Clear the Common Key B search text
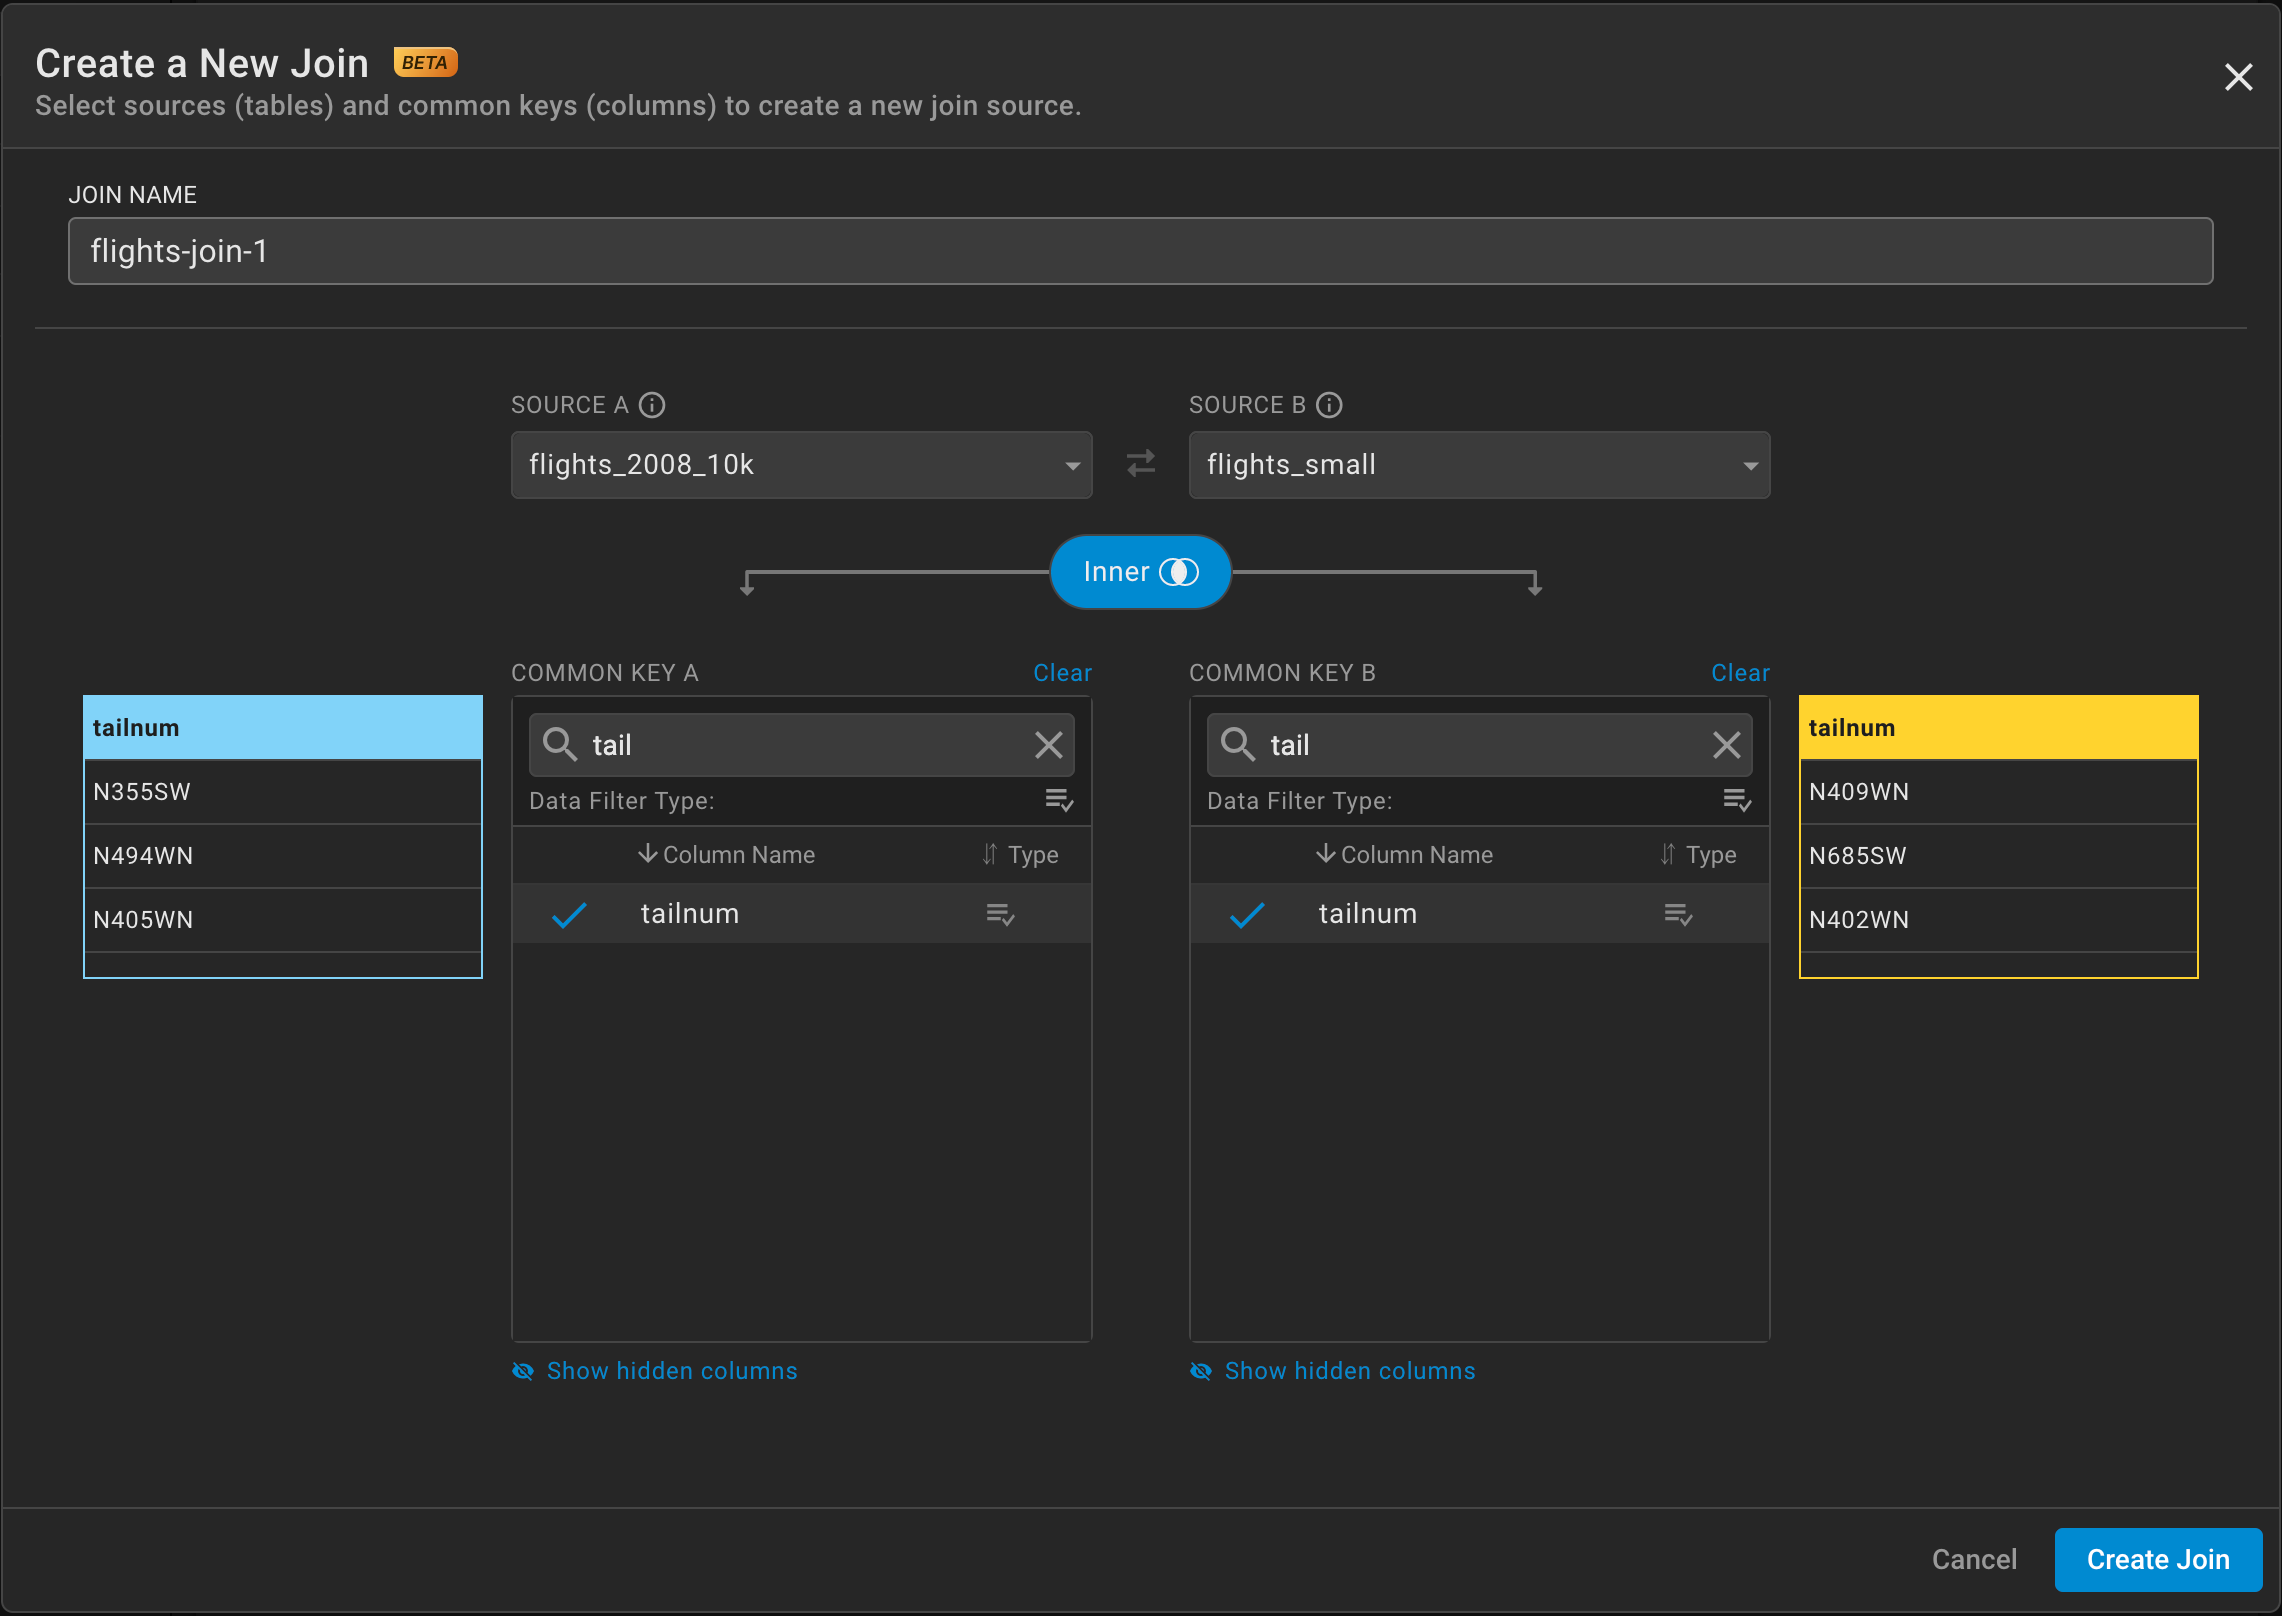This screenshot has height=1616, width=2282. tap(1726, 745)
